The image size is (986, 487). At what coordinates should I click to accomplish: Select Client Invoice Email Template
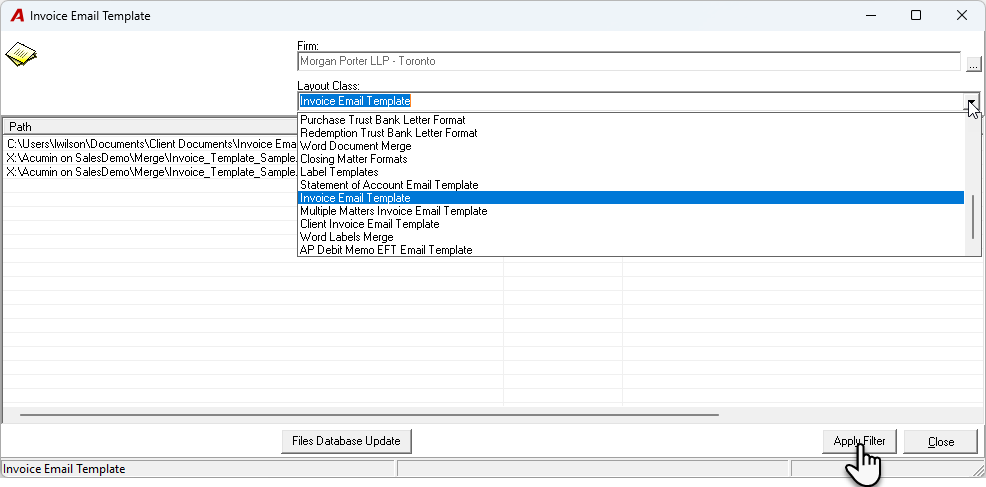point(631,224)
